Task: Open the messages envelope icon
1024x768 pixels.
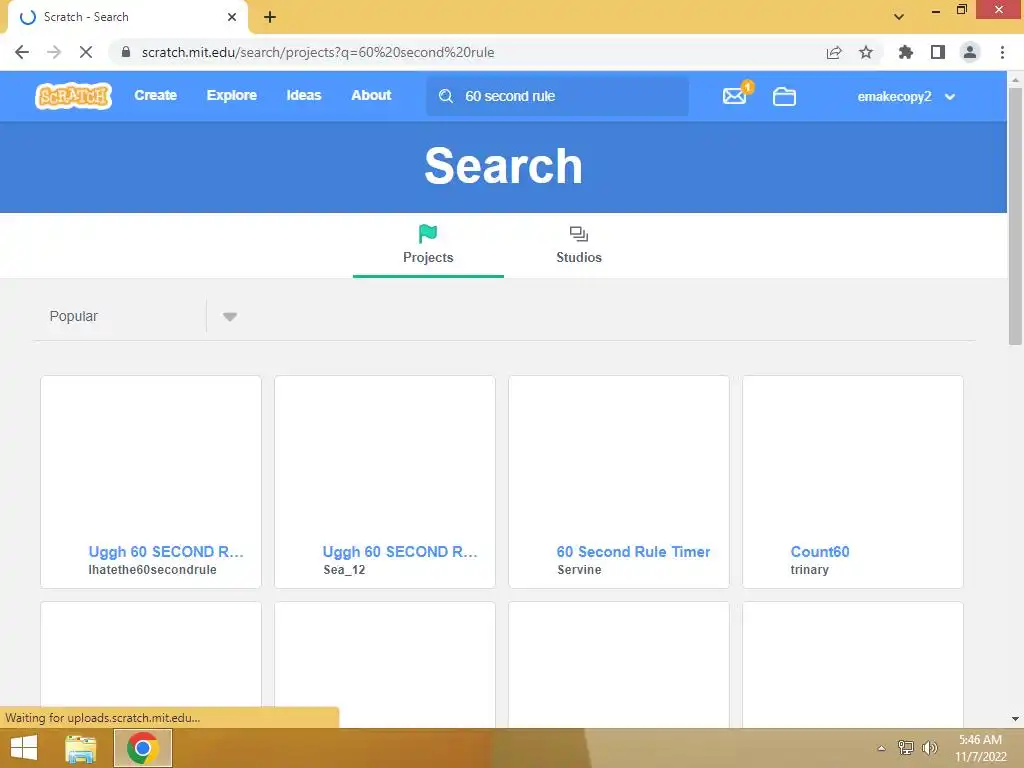Action: point(735,96)
